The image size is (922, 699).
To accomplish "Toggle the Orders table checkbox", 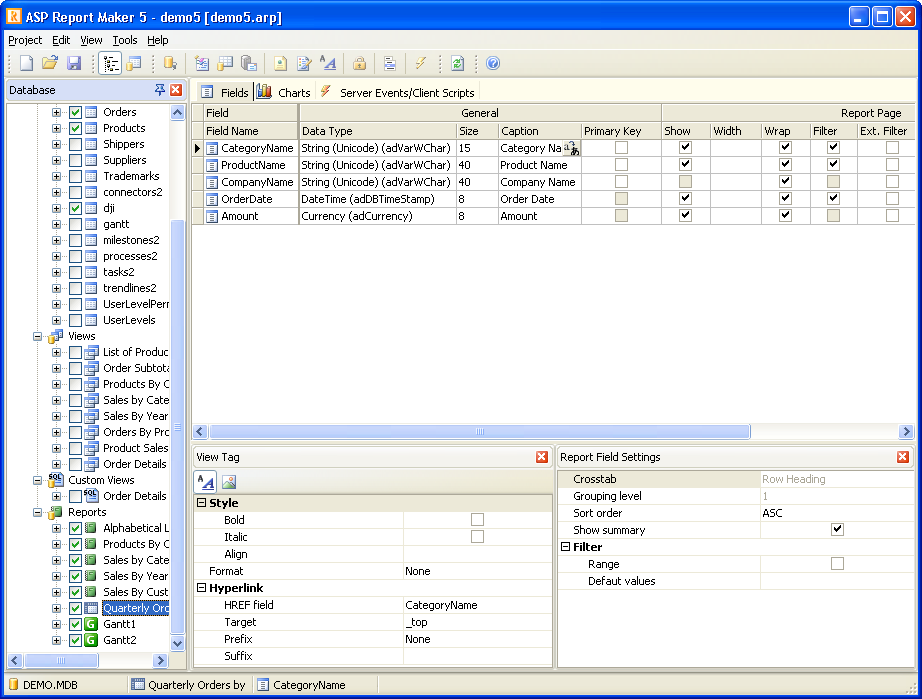I will (75, 112).
